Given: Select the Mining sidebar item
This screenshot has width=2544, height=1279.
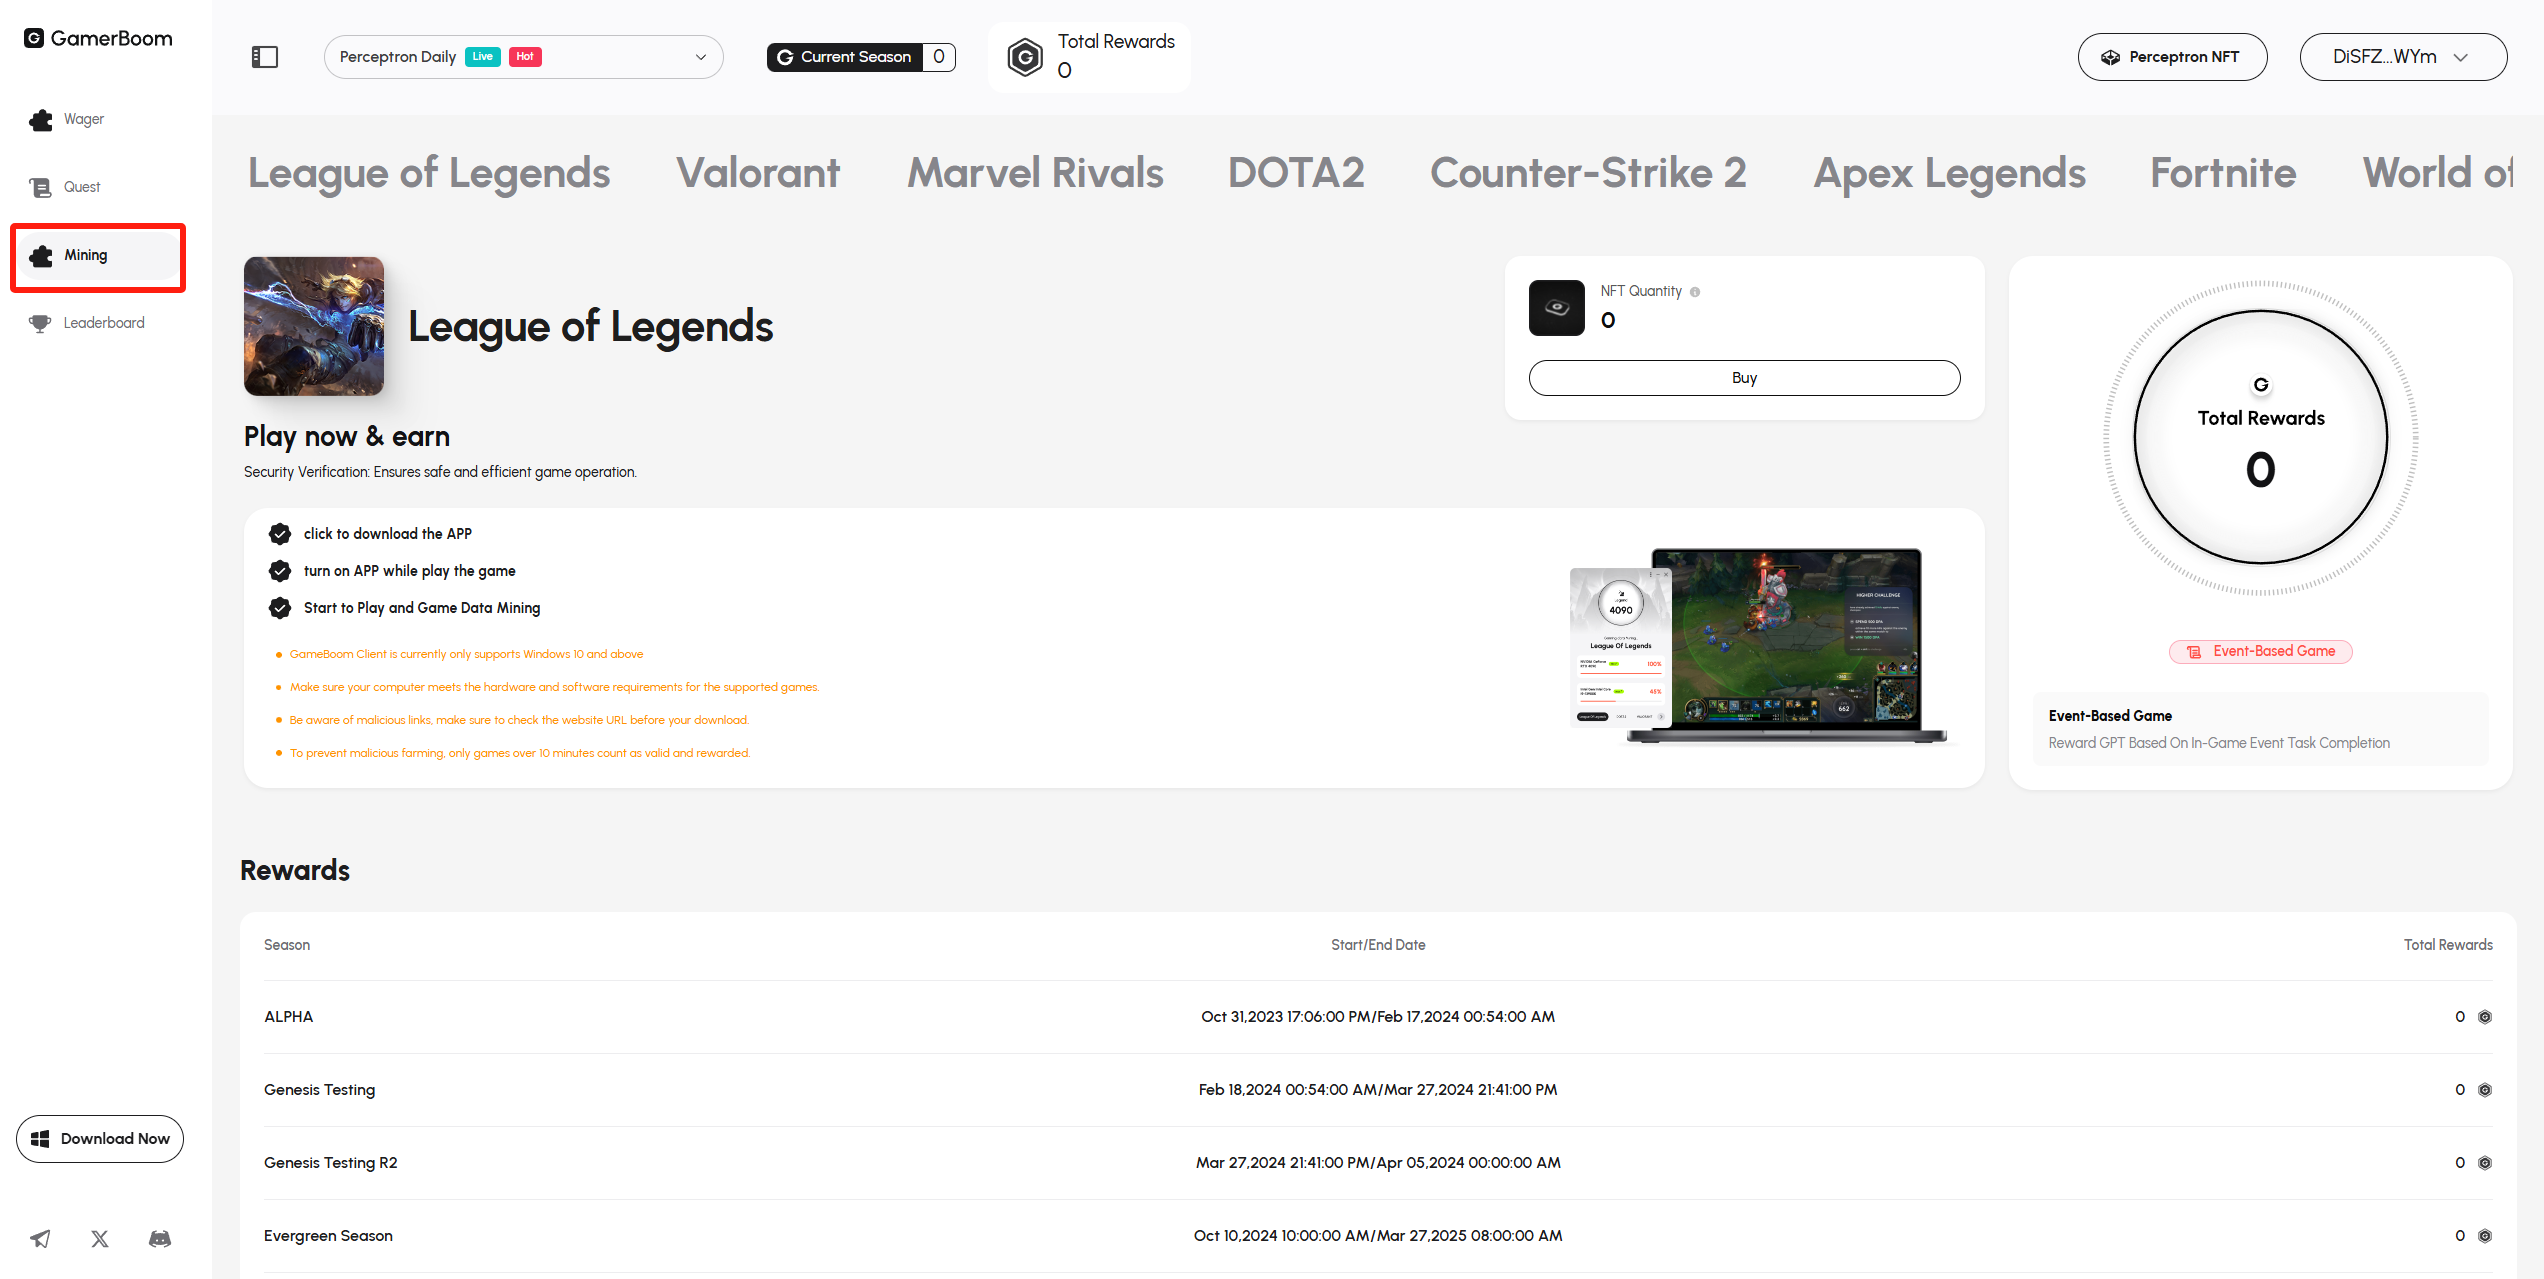Looking at the screenshot, I should pos(98,255).
